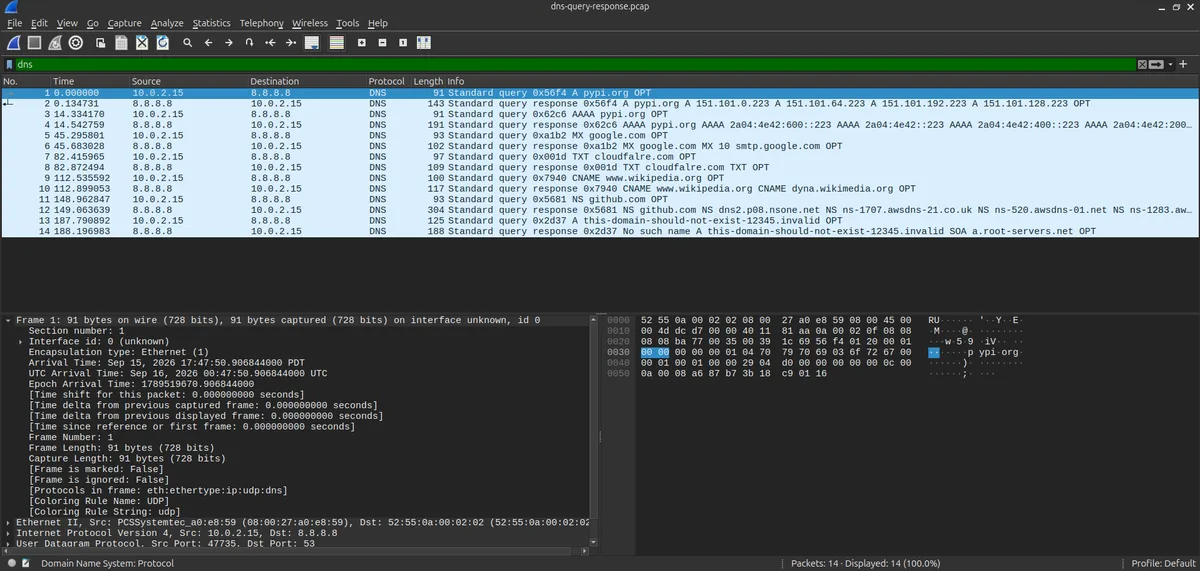Open display filter bookmarks icon
The height and width of the screenshot is (571, 1200).
(10, 64)
